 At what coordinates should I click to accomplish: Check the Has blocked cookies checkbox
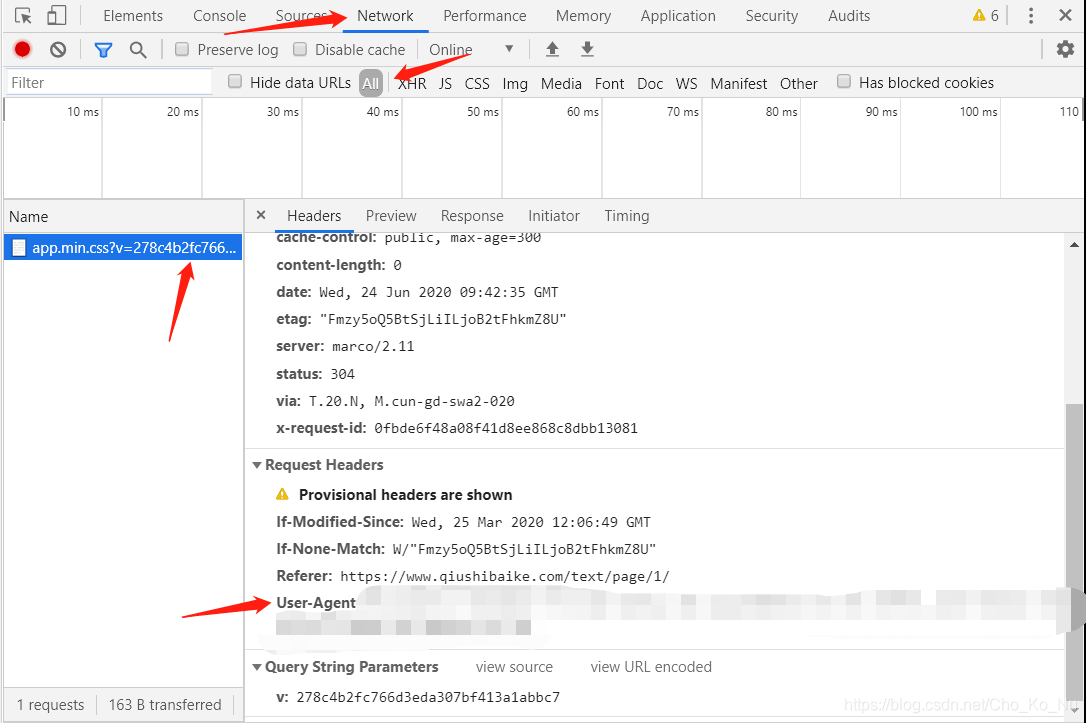(x=844, y=82)
